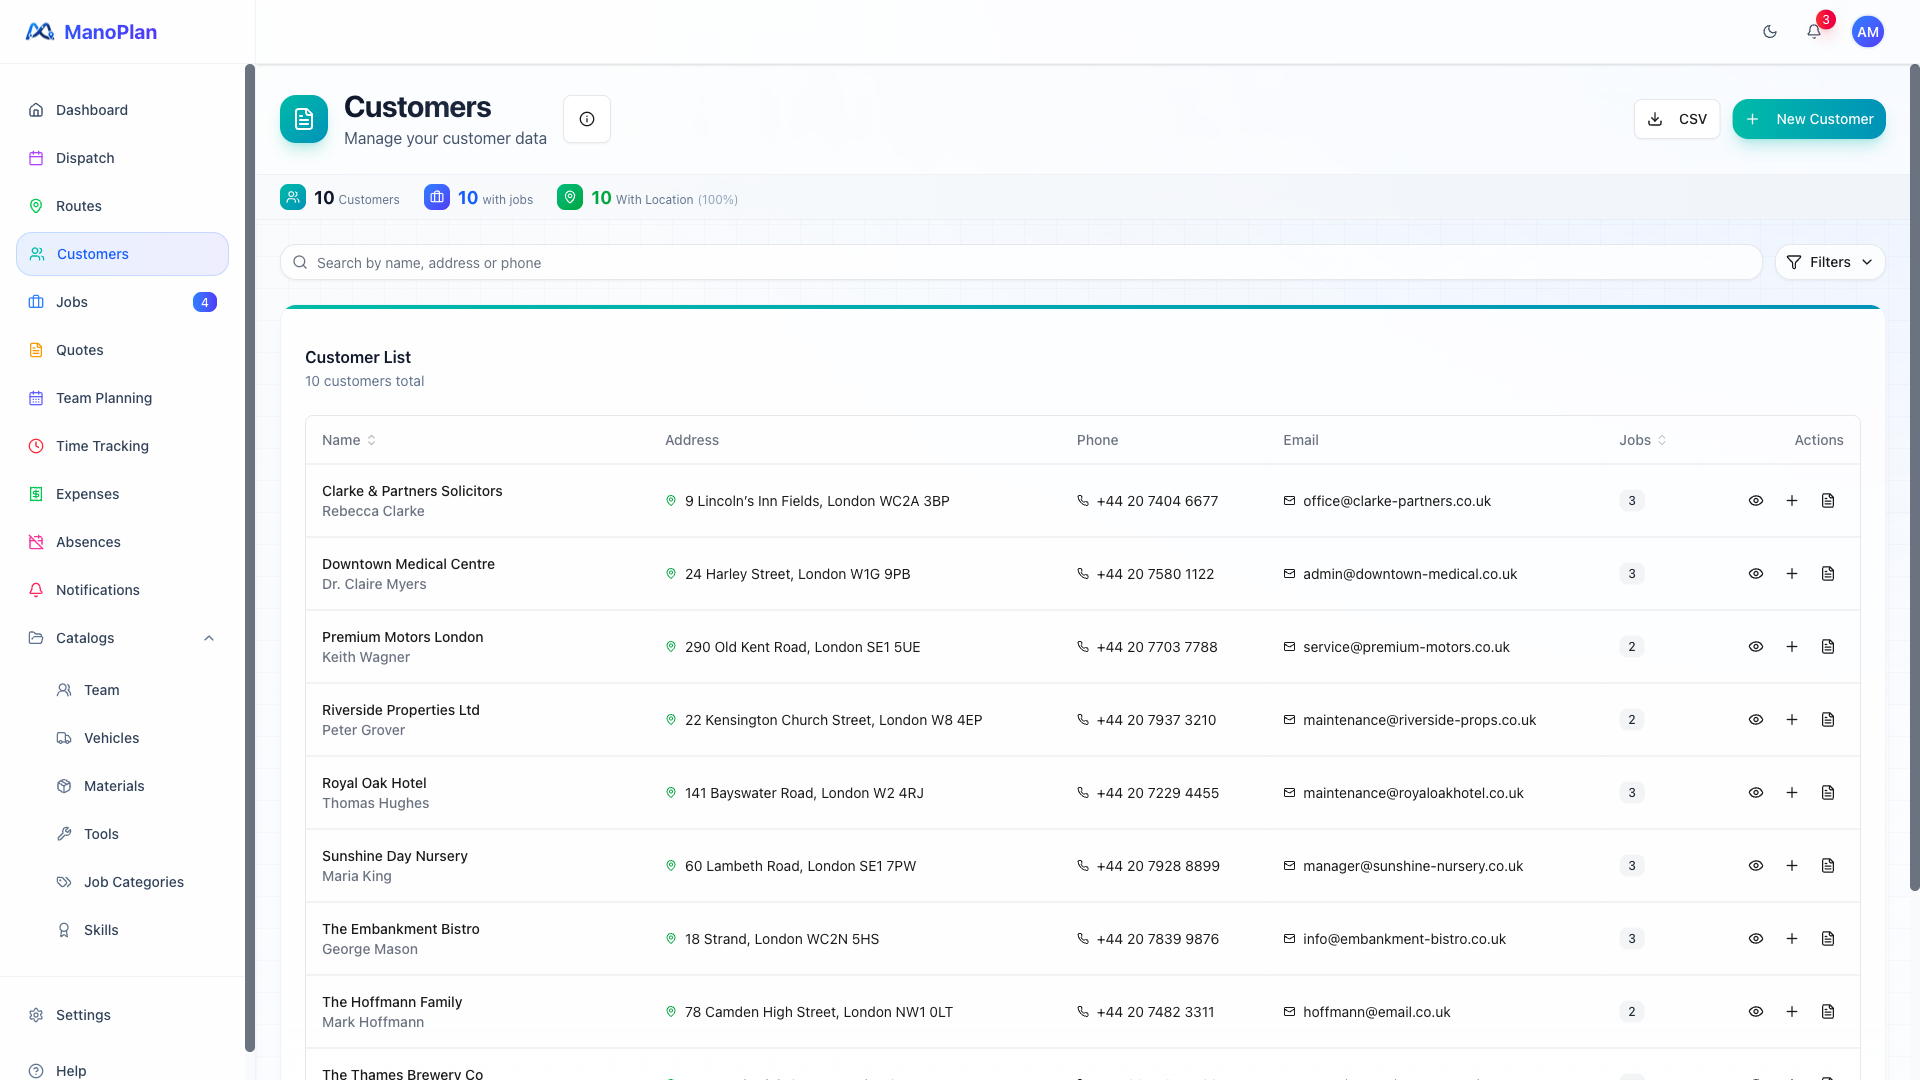
Task: Click the ManoPlan logo
Action: (91, 32)
